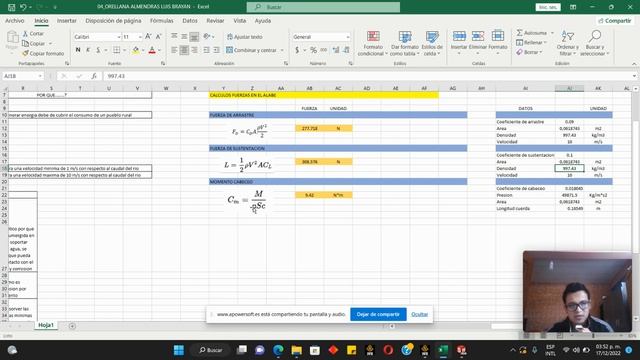Click the Name Box showing AJ18
This screenshot has width=640, height=360.
(x=22, y=76)
